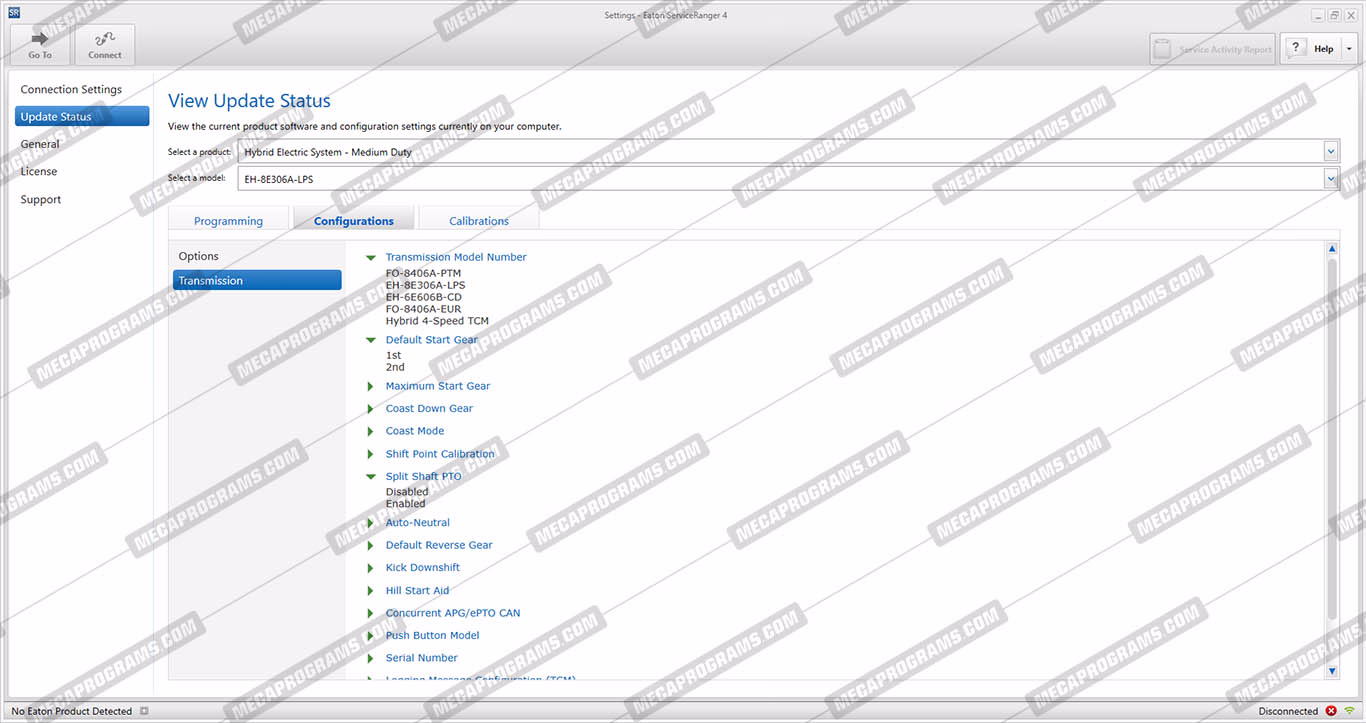This screenshot has height=723, width=1366.
Task: Collapse the Default Start Gear section
Action: (371, 340)
